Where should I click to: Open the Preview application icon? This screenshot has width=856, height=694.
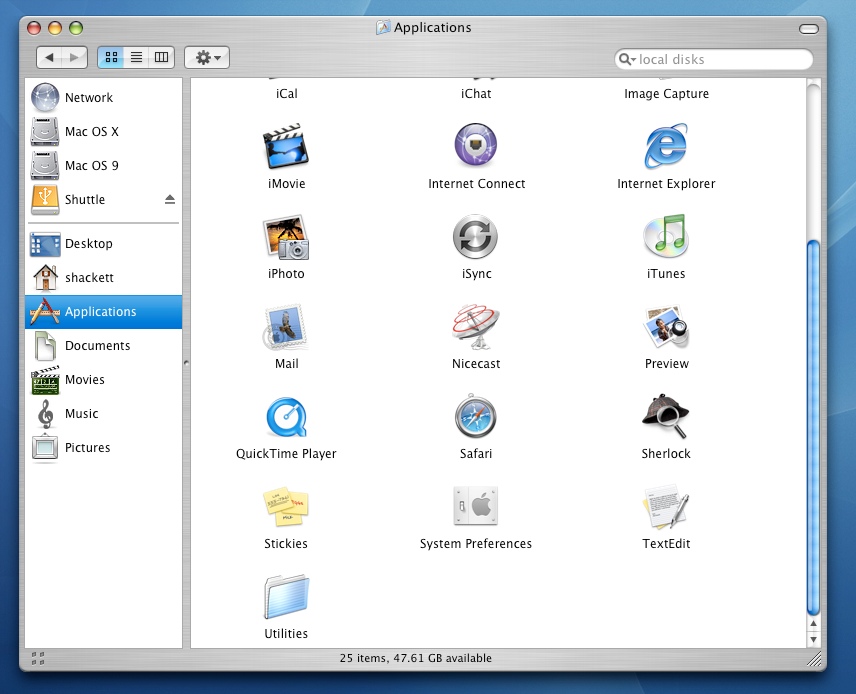click(x=666, y=327)
